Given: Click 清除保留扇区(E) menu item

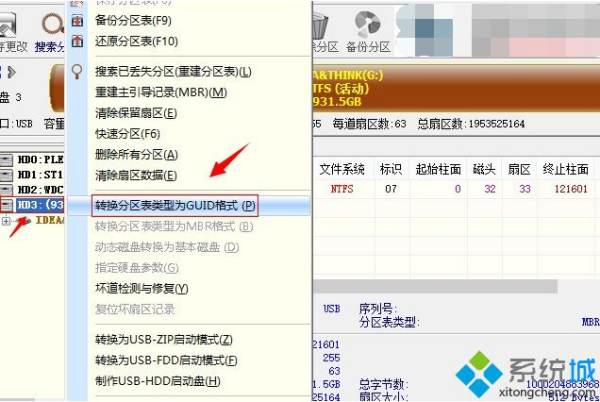Looking at the screenshot, I should coord(136,113).
